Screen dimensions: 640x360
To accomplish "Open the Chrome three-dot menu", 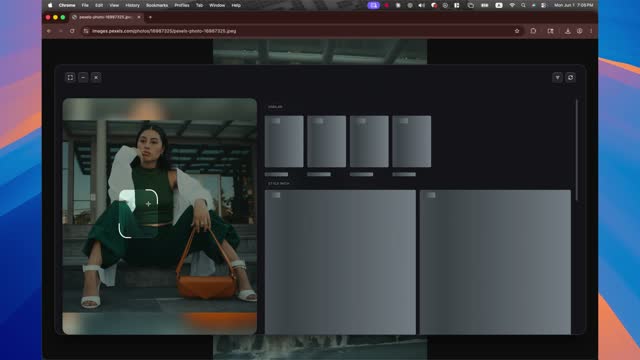I will (x=591, y=31).
